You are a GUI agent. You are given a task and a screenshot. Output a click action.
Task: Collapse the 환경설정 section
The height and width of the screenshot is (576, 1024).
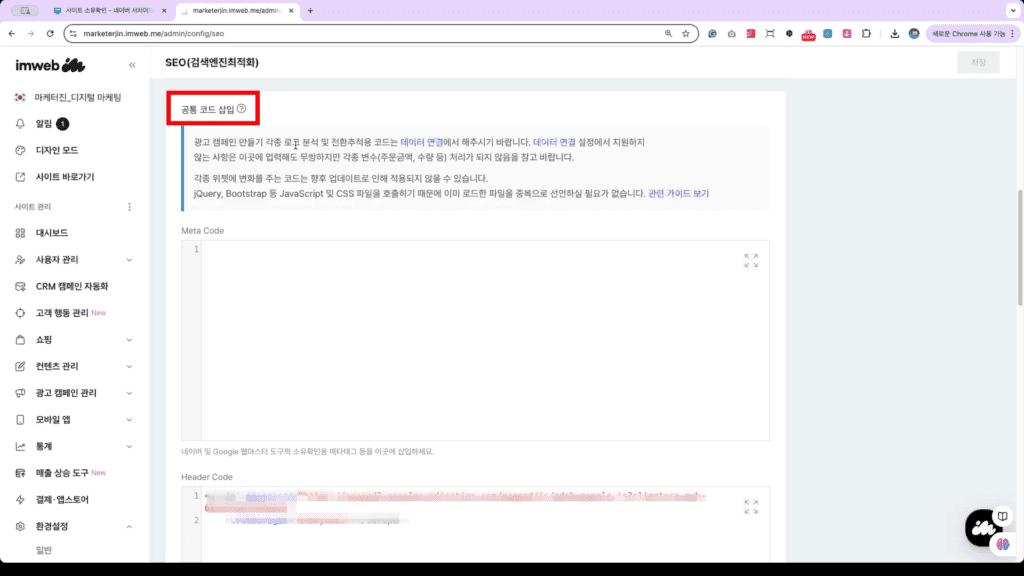coord(129,526)
